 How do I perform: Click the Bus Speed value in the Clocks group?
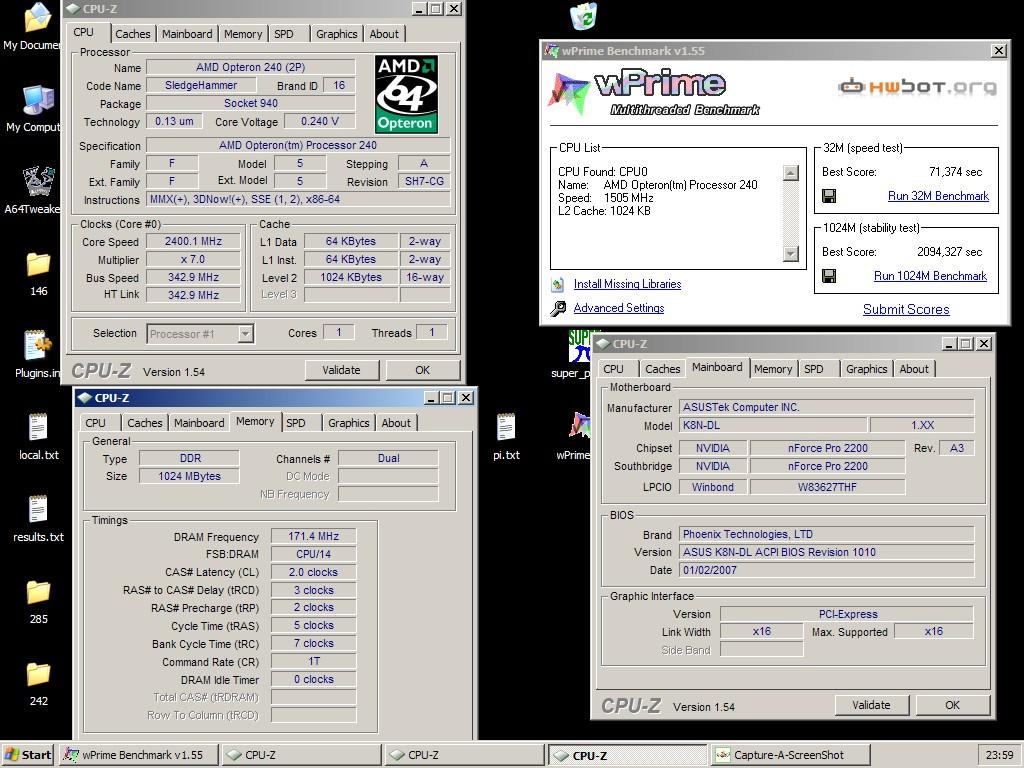(193, 278)
